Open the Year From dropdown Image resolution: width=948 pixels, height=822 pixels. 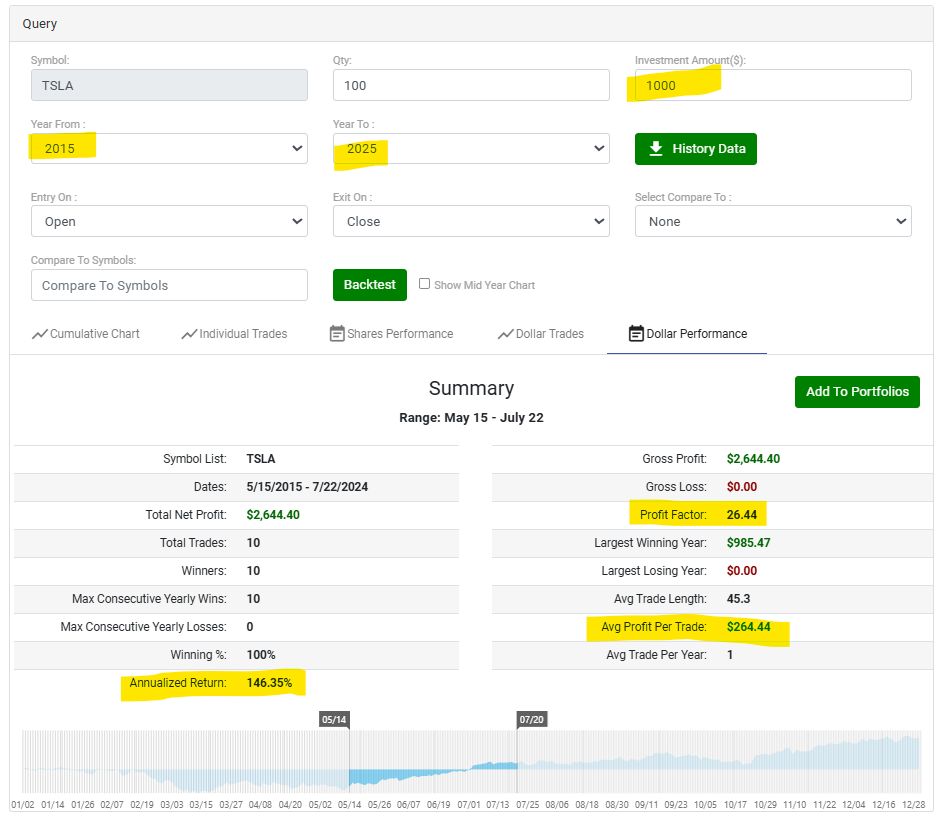[169, 149]
